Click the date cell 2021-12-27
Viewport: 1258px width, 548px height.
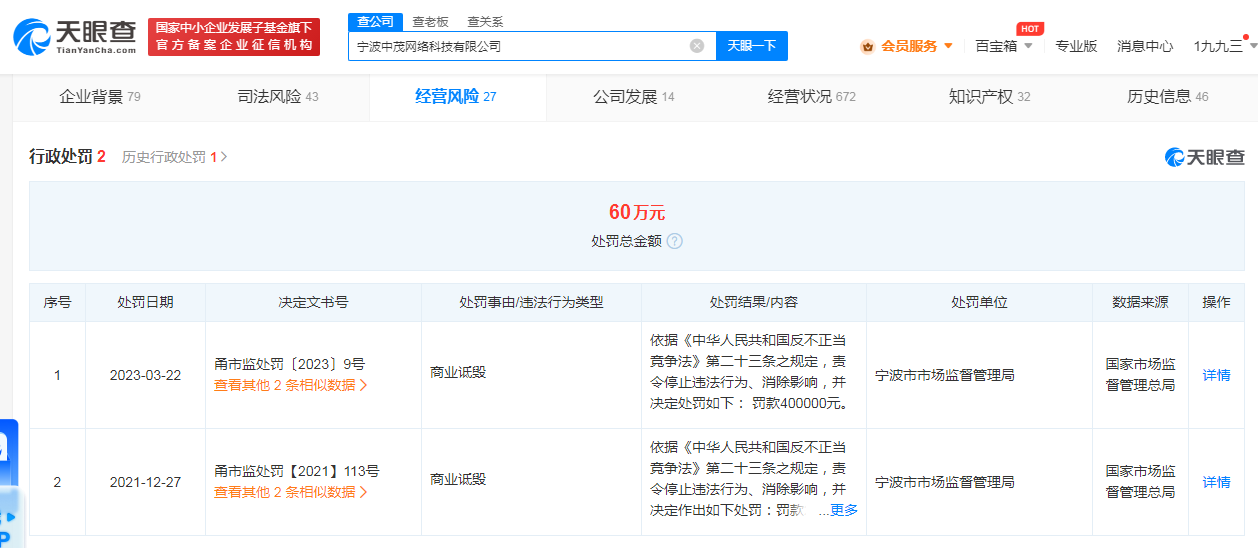tap(145, 482)
